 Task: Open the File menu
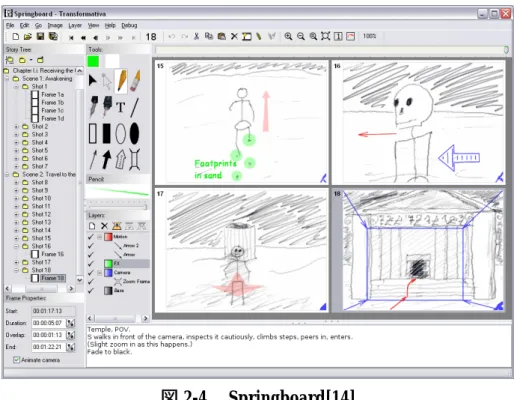click(x=10, y=25)
